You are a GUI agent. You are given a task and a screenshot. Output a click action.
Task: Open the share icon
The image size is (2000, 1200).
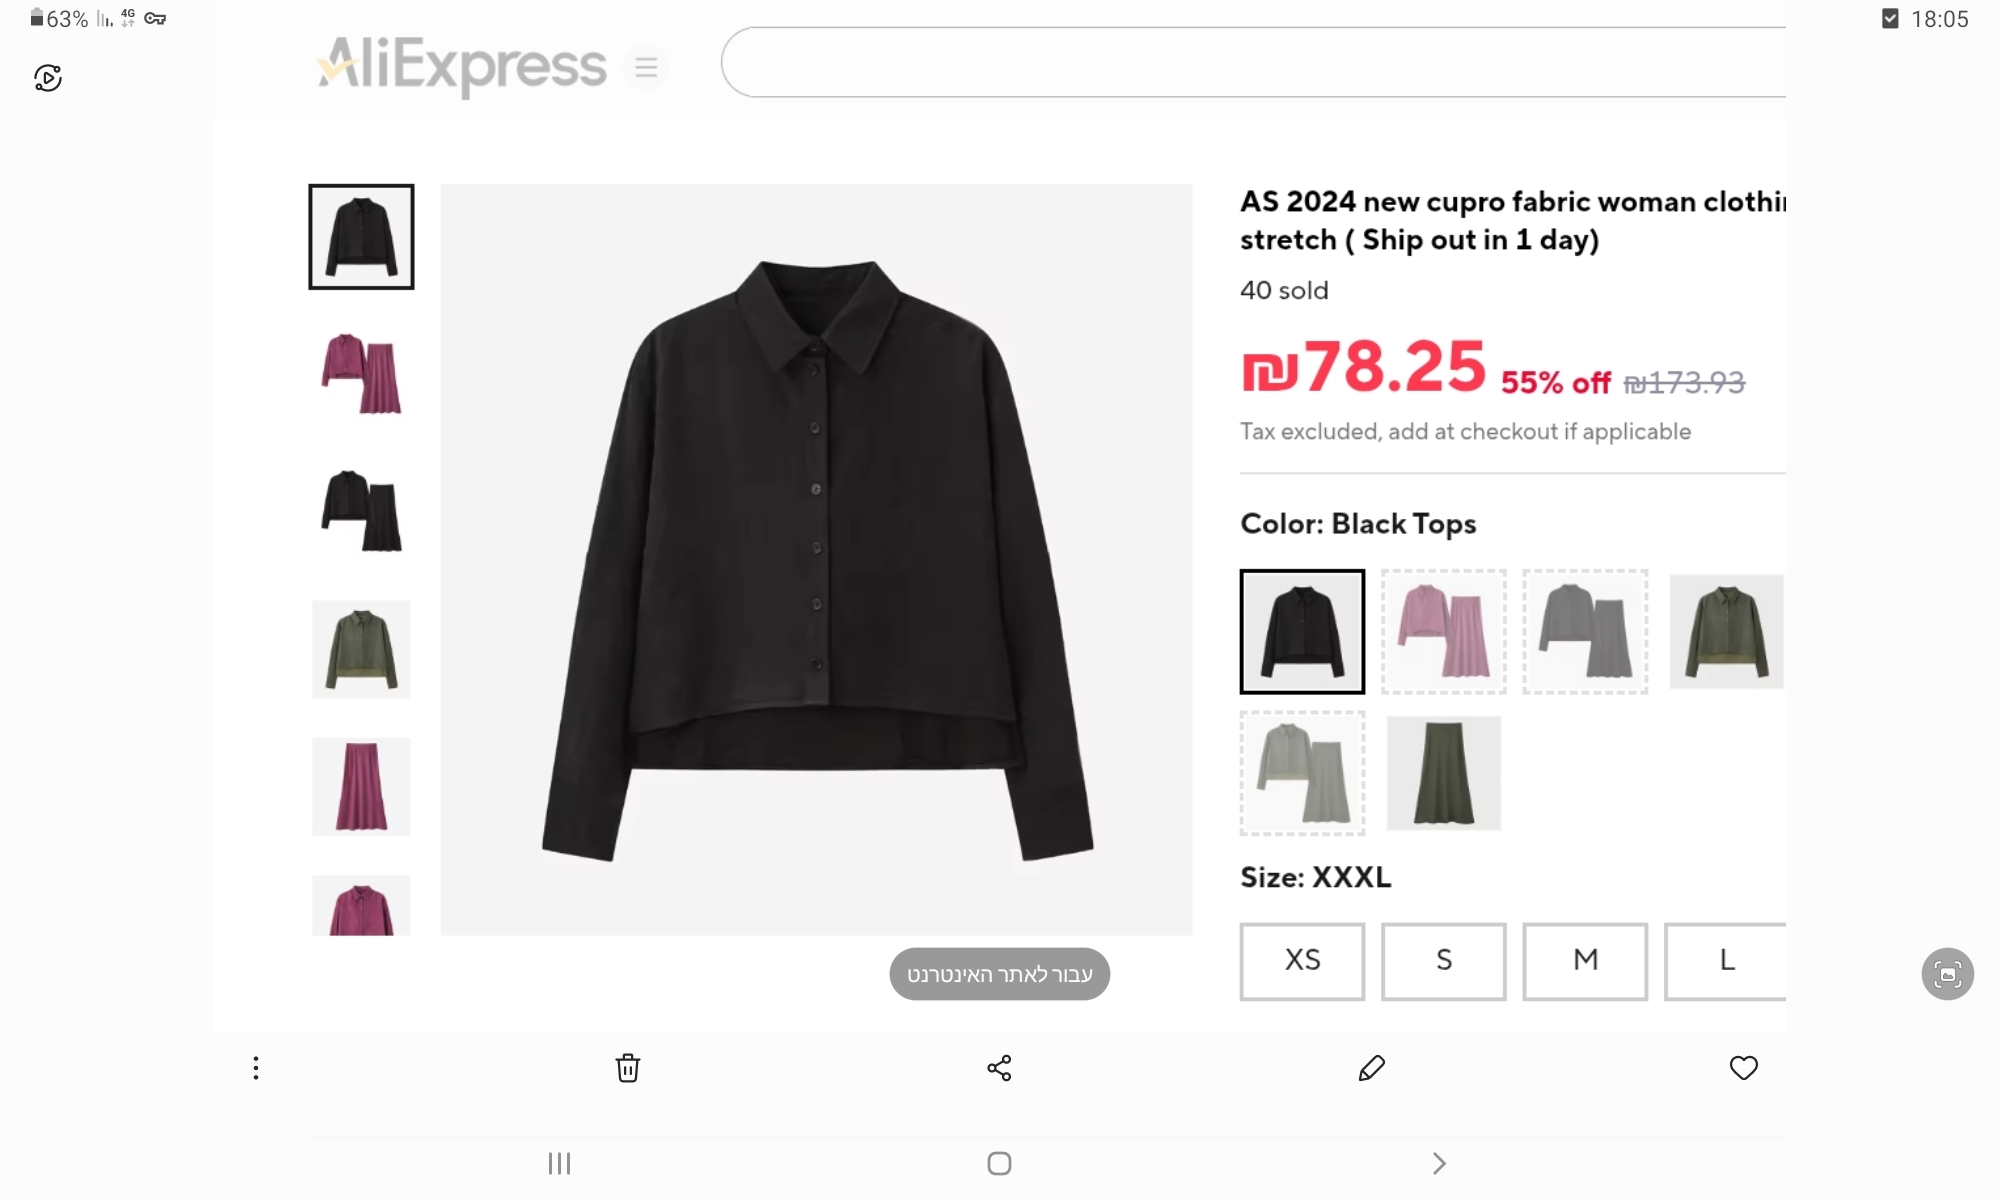[x=999, y=1068]
